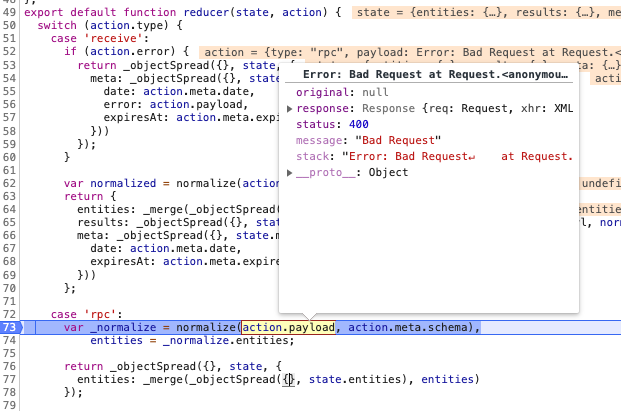Click 'state.entities' on line 77
Viewport: 621px width, 411px height.
click(355, 379)
